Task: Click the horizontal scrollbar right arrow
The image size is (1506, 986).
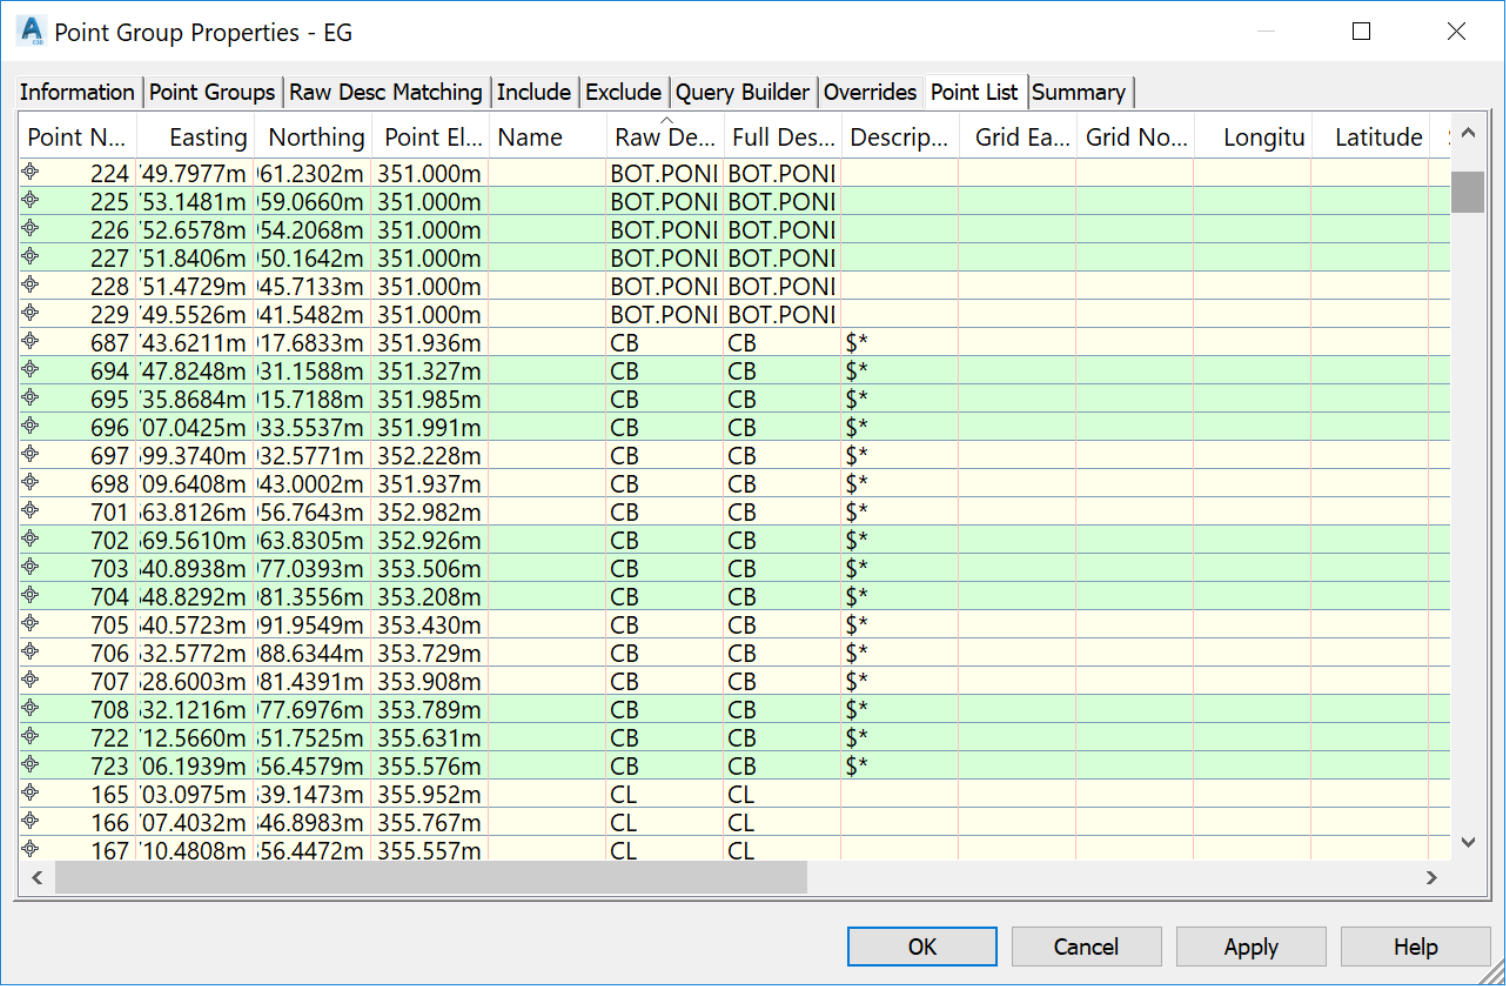Action: (x=1431, y=877)
